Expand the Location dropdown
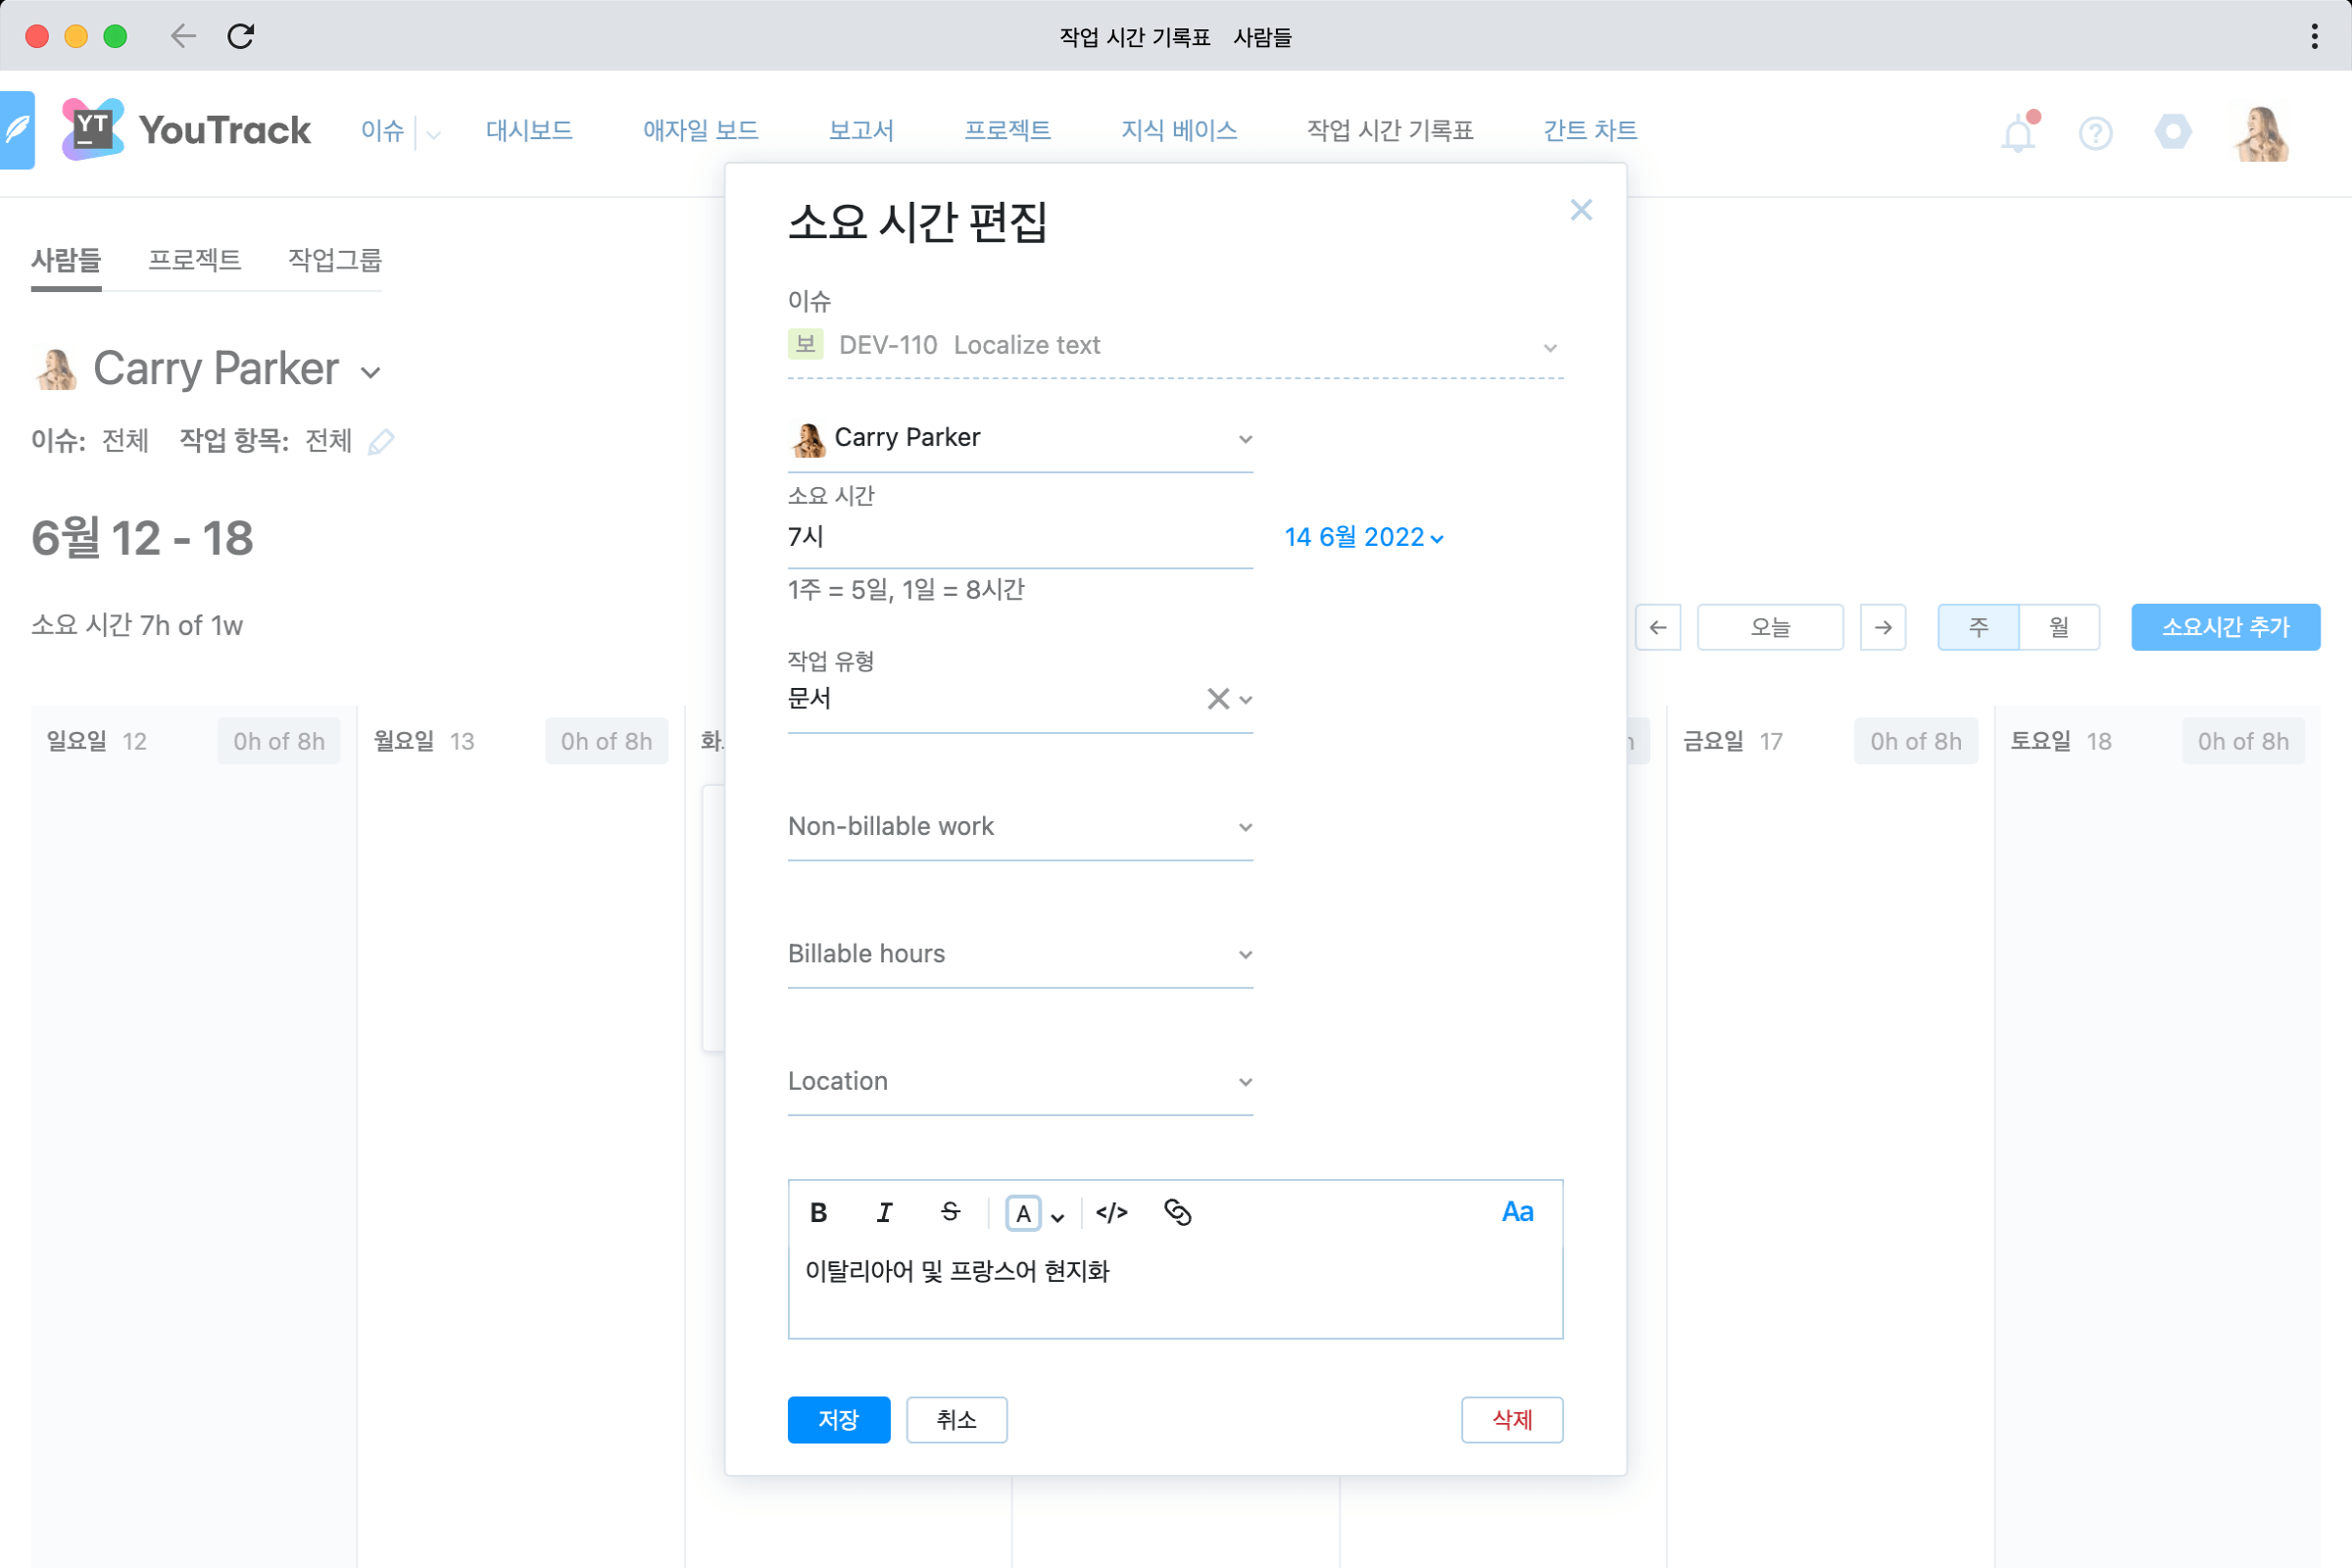The width and height of the screenshot is (2352, 1568). coord(1245,1081)
